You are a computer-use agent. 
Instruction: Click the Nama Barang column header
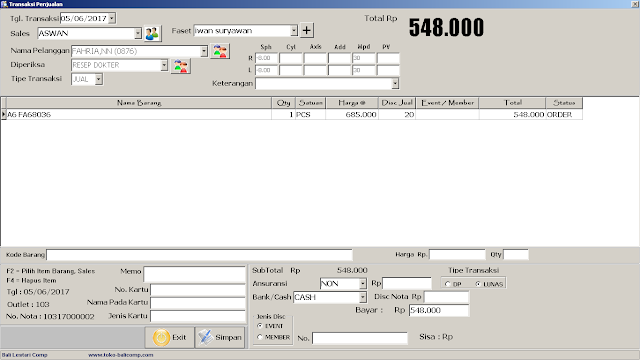(139, 103)
